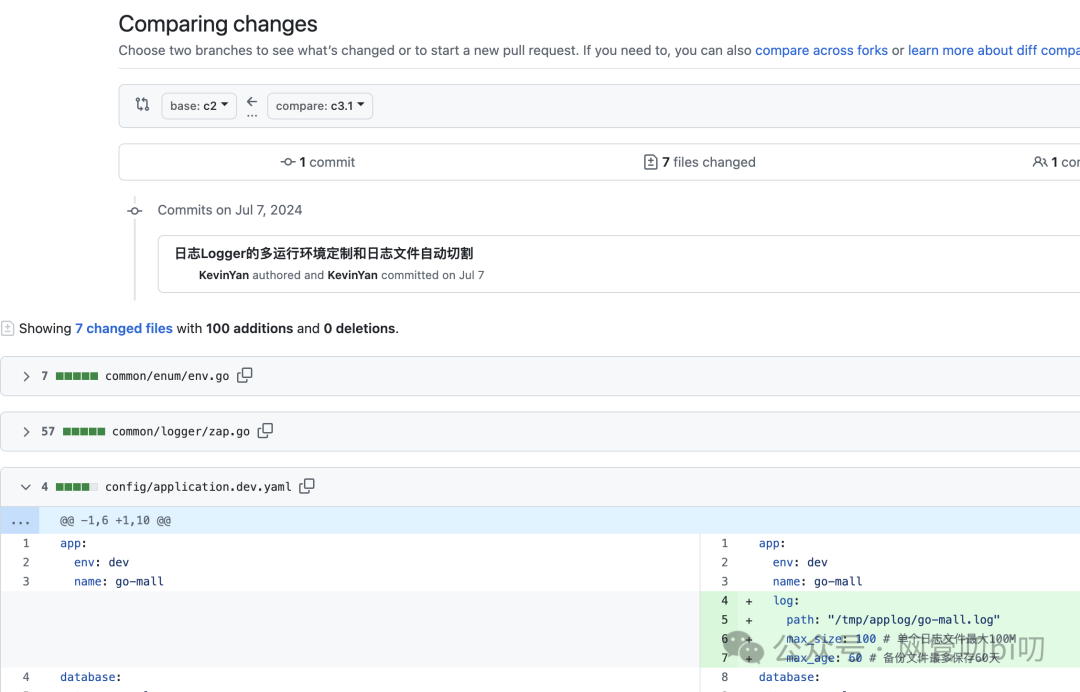
Task: Open the base: c2 branch dropdown
Action: pyautogui.click(x=199, y=106)
